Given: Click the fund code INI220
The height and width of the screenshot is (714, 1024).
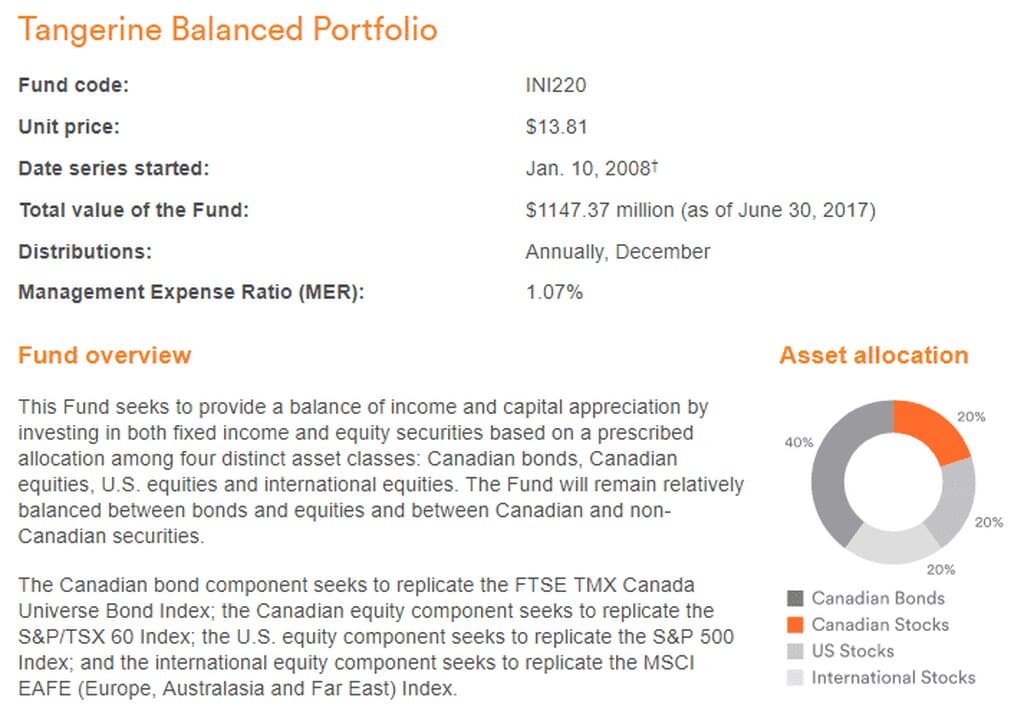Looking at the screenshot, I should pos(556,85).
